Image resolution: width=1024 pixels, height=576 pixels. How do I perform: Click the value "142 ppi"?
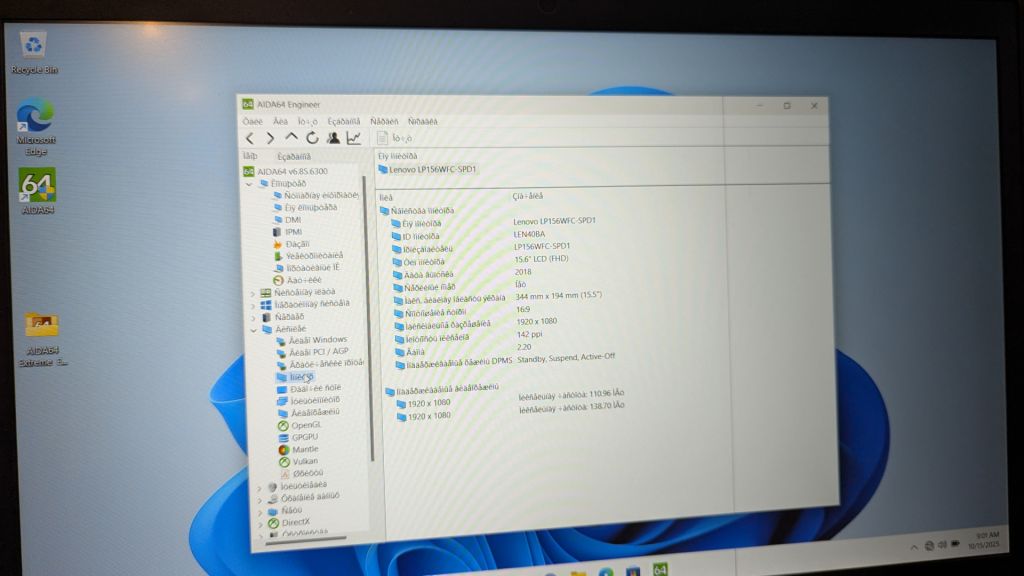[x=529, y=334]
